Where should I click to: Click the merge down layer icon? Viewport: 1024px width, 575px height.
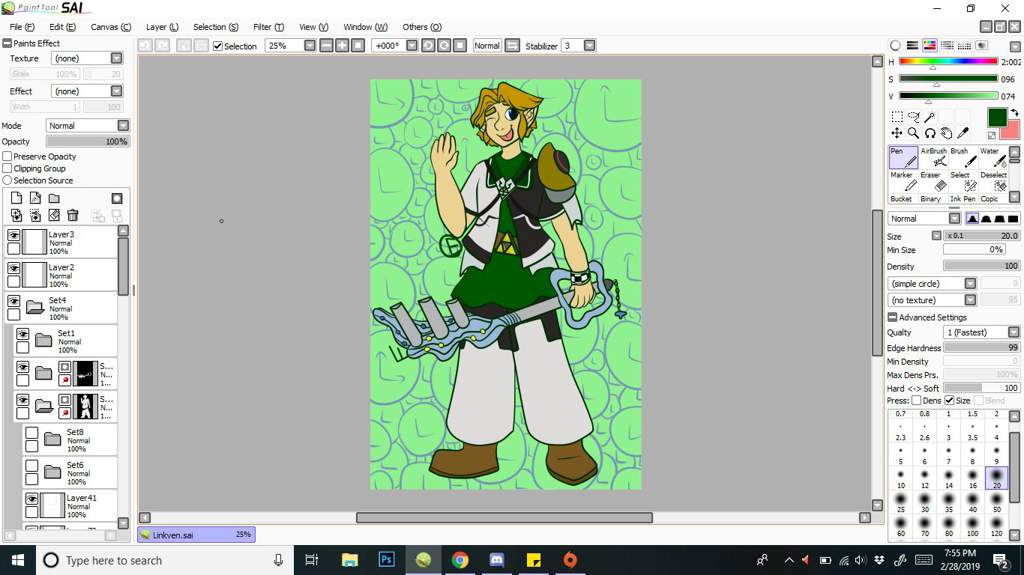(x=35, y=215)
